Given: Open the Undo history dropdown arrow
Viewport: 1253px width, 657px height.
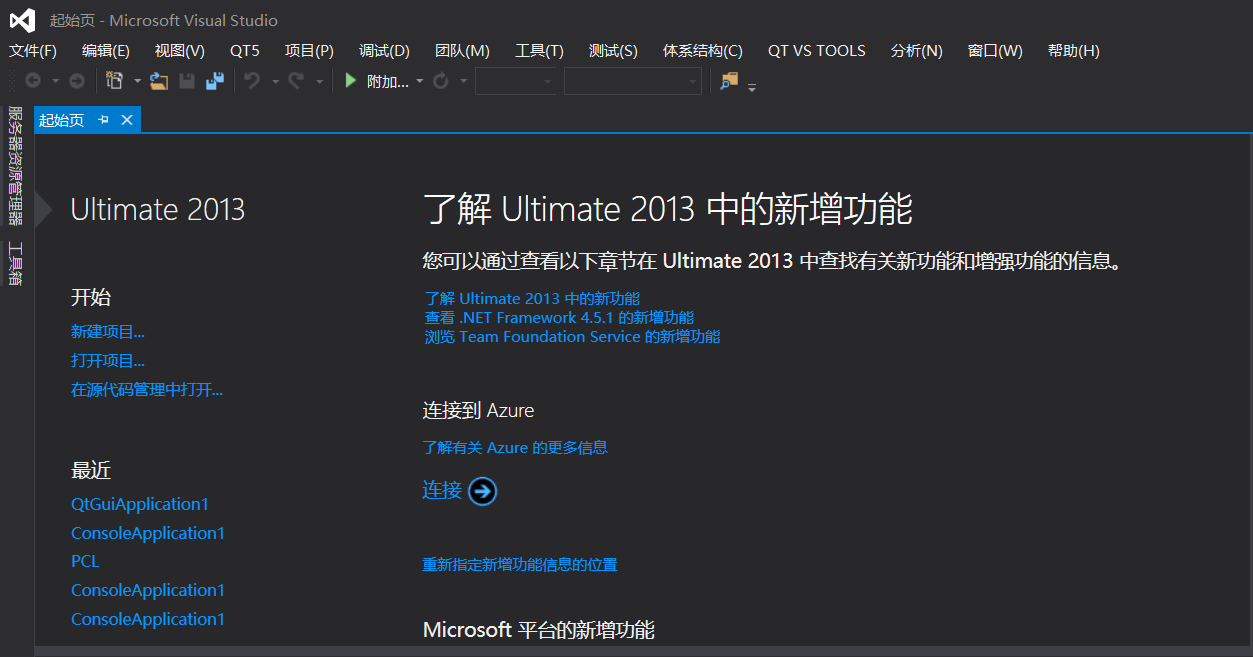Looking at the screenshot, I should tap(274, 81).
